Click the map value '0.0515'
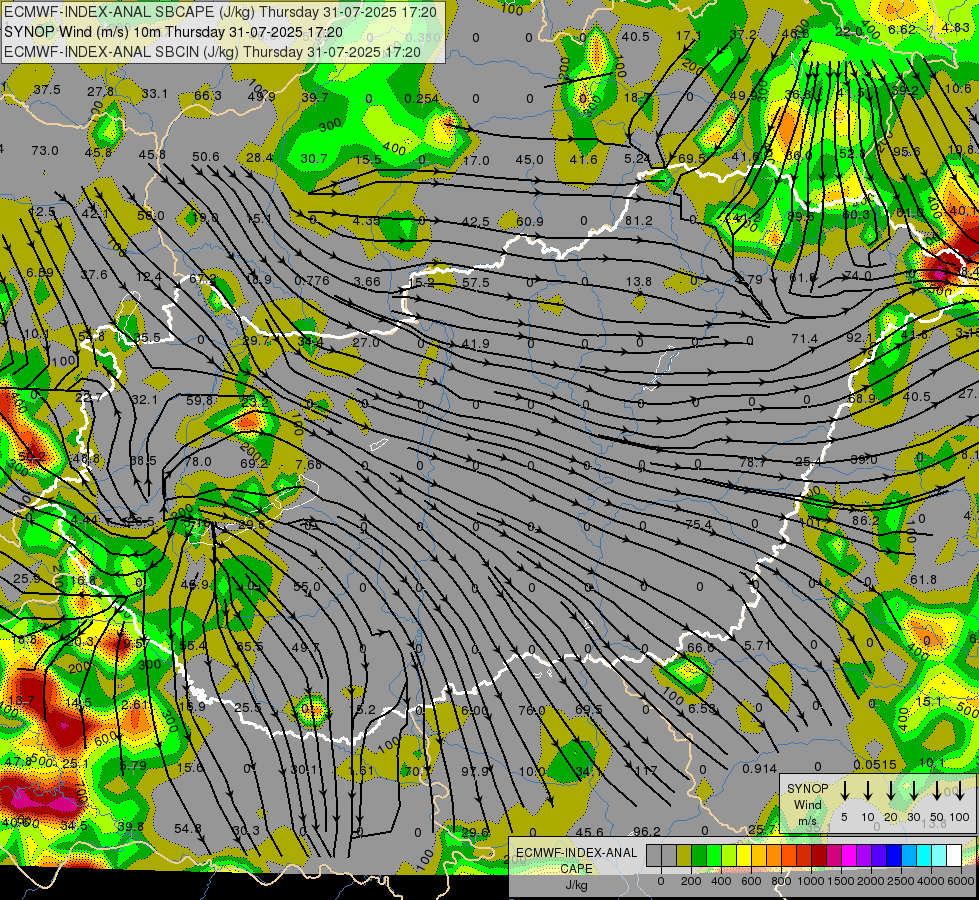Viewport: 979px width, 900px height. coord(875,764)
